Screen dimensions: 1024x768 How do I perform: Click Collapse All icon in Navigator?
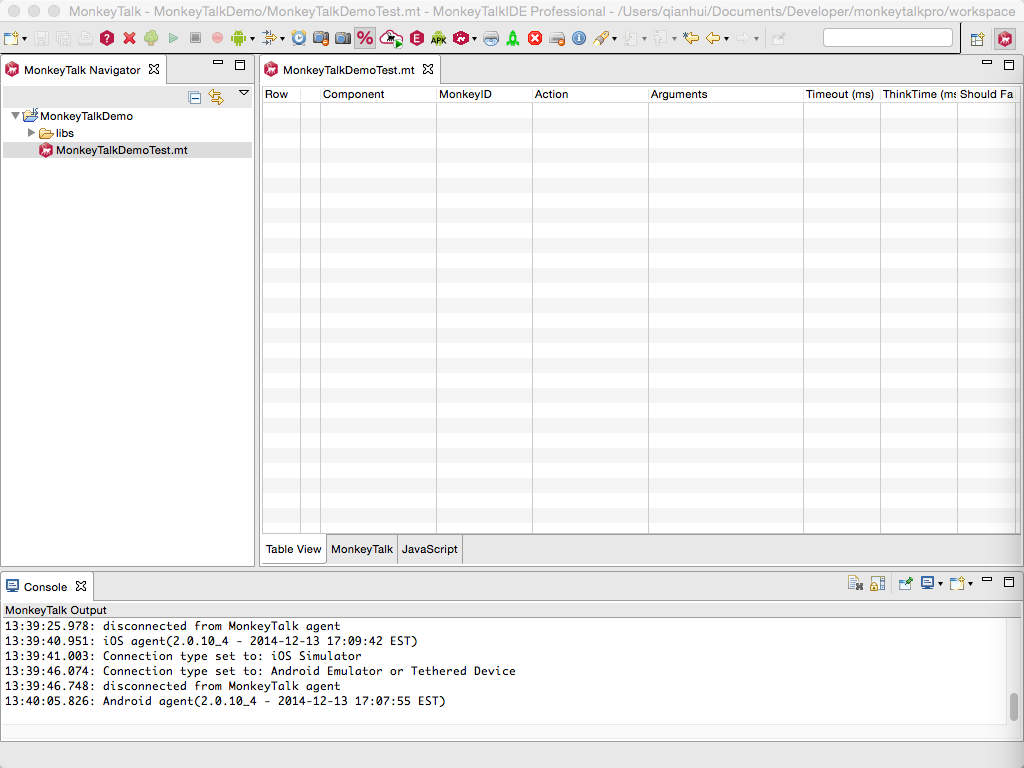[195, 97]
